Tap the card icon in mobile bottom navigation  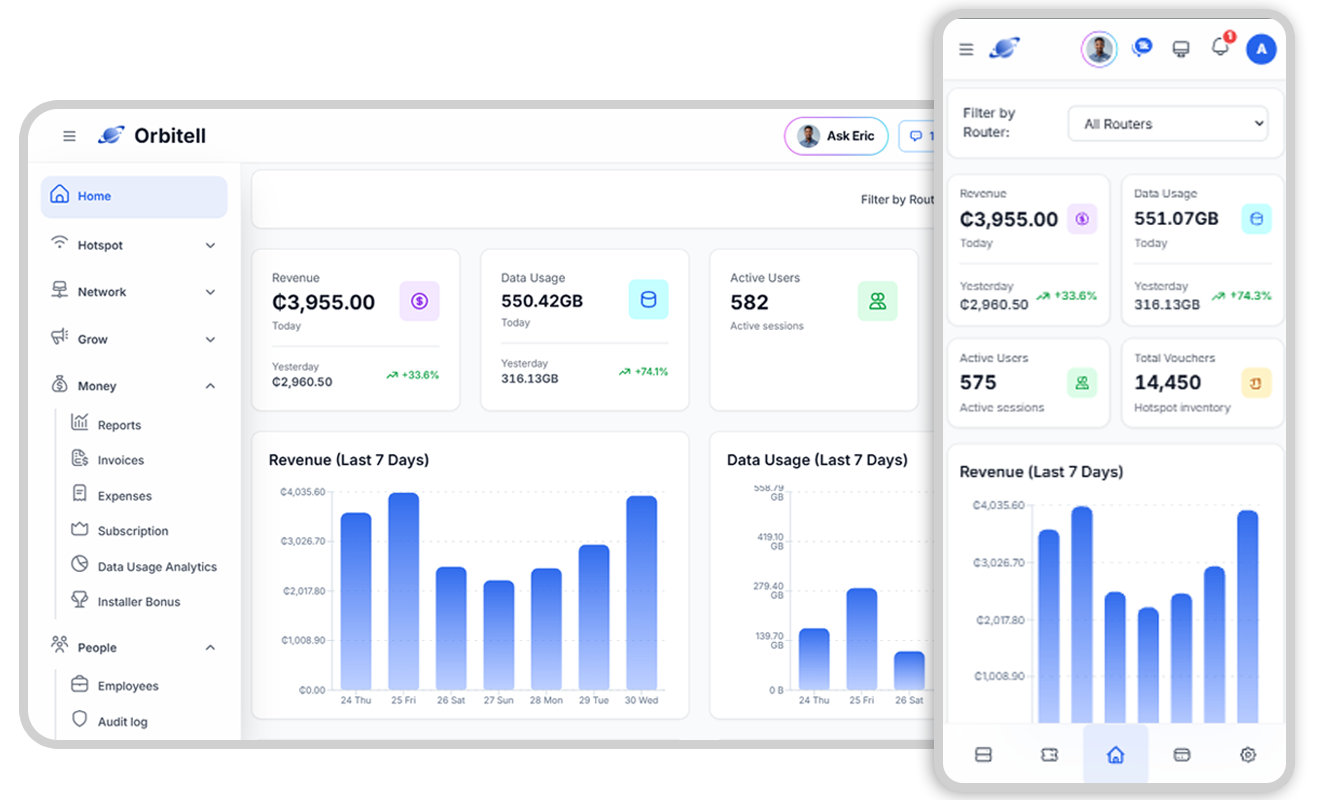pyautogui.click(x=1181, y=755)
